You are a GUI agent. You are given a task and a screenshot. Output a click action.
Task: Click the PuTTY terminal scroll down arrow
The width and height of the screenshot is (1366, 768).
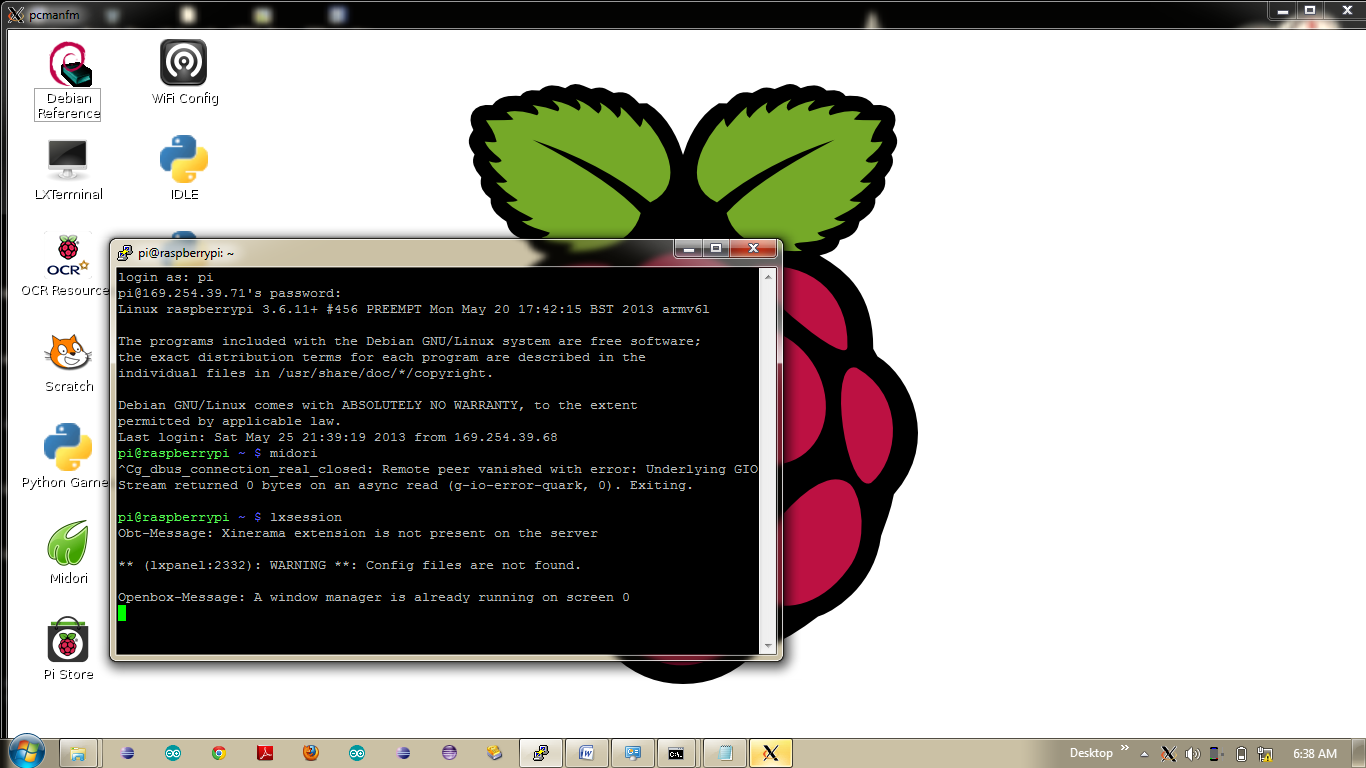point(768,647)
